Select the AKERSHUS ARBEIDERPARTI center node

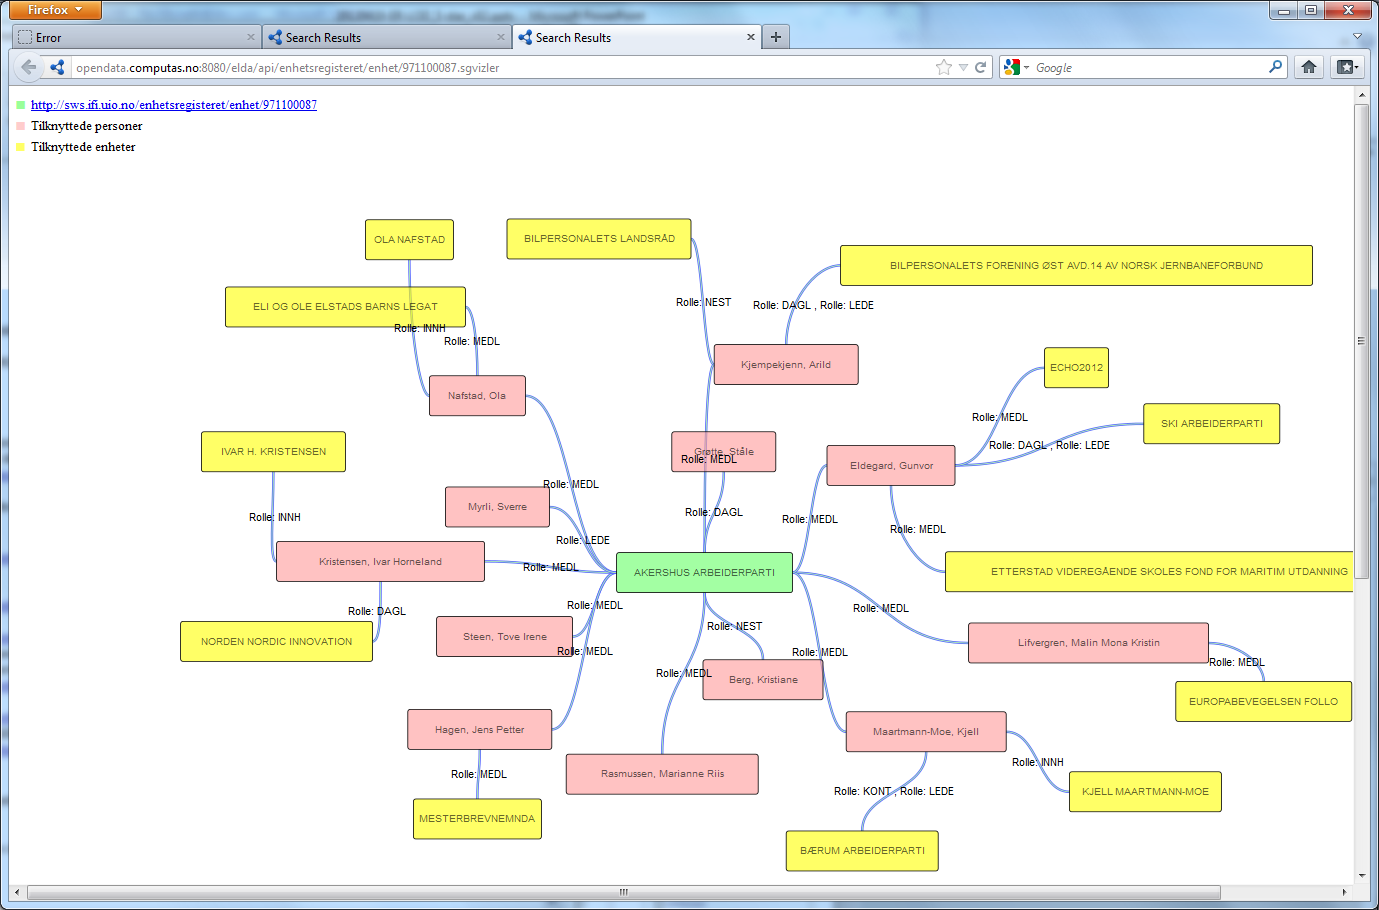point(704,572)
